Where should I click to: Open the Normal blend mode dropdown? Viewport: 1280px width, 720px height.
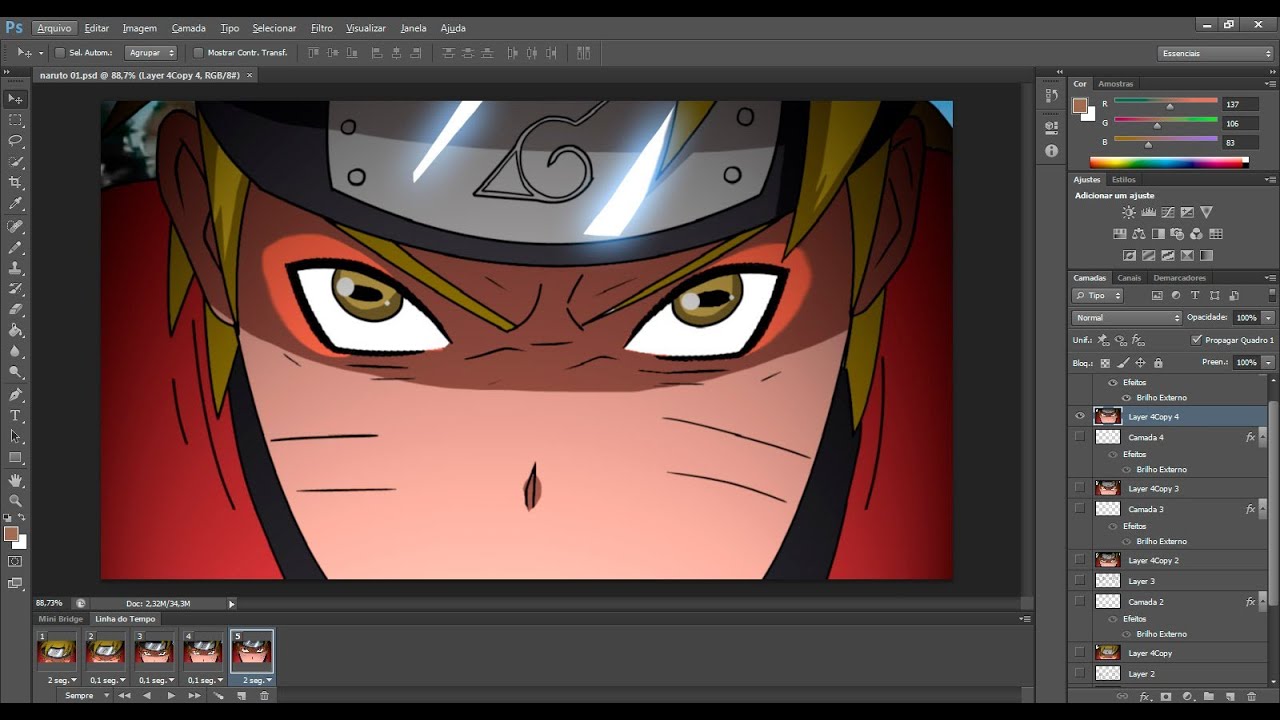click(1127, 318)
